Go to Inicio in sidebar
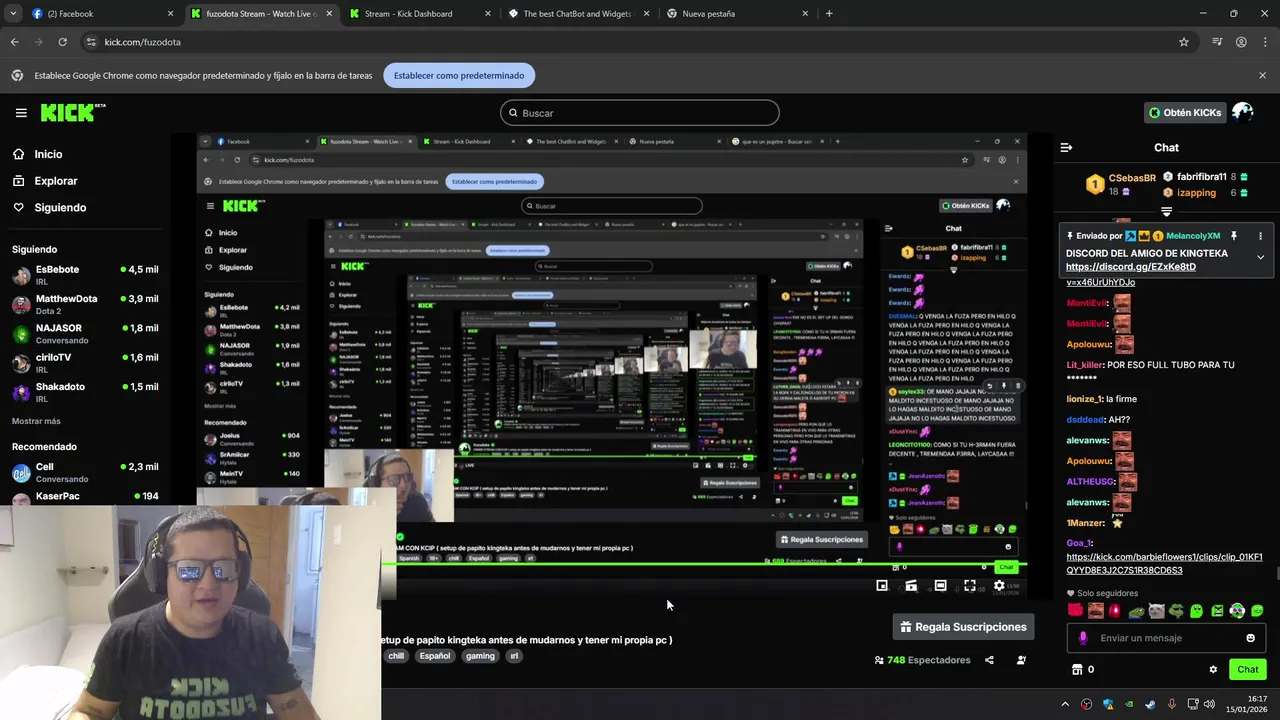The image size is (1280, 720). click(48, 154)
